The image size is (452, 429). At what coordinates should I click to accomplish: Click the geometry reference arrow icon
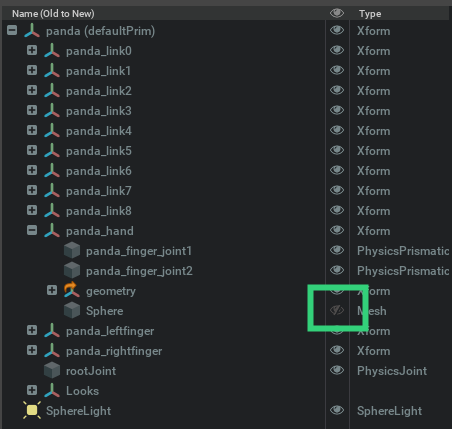click(x=72, y=290)
